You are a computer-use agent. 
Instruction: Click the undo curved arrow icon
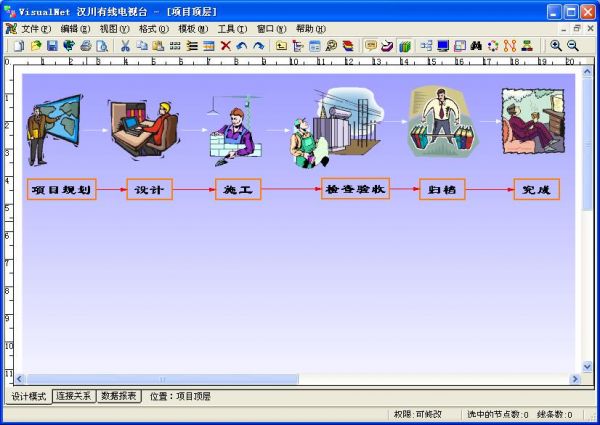[242, 46]
